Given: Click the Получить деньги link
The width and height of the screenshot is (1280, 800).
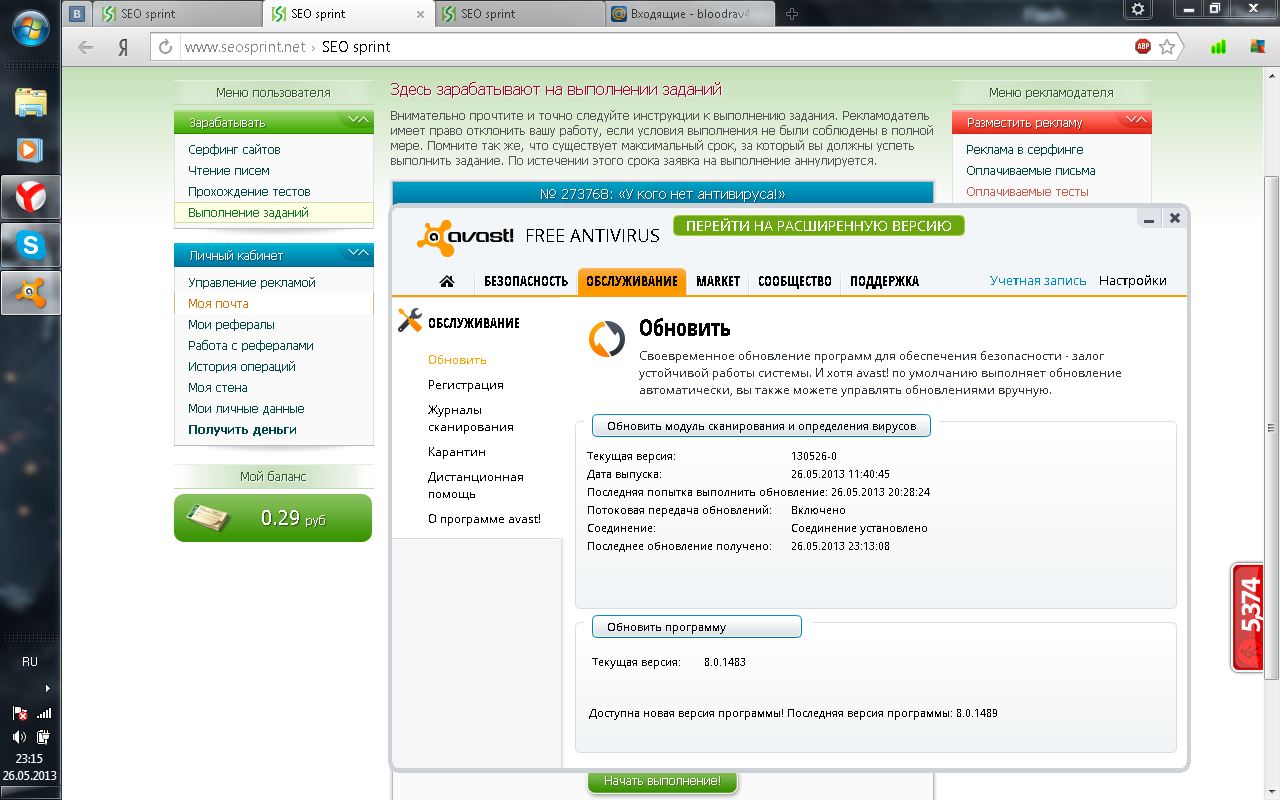Looking at the screenshot, I should 242,429.
